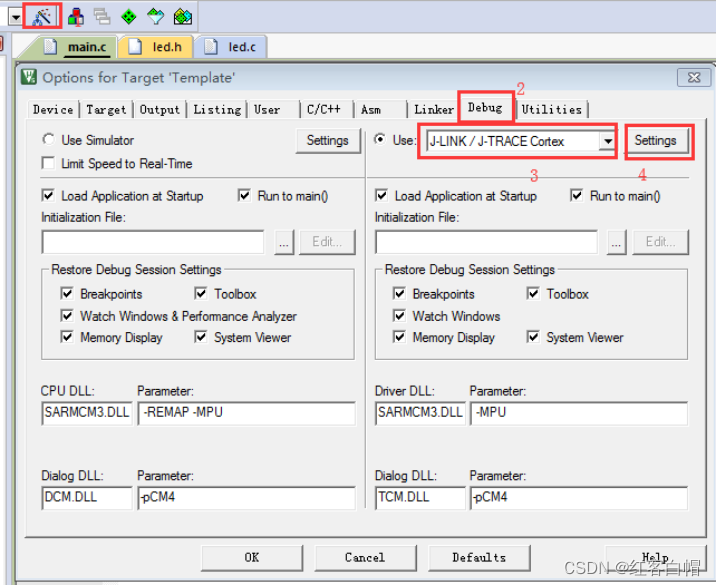This screenshot has height=586, width=716.
Task: Confirm dialog with OK button
Action: tap(252, 558)
